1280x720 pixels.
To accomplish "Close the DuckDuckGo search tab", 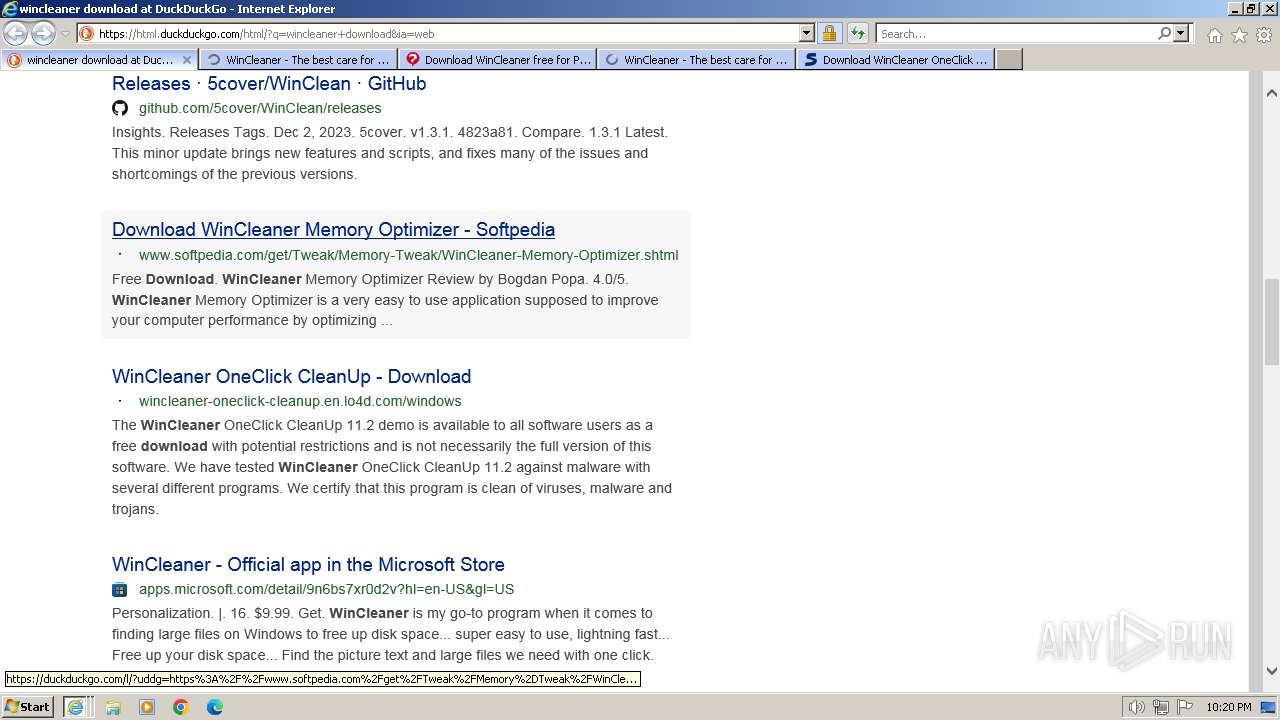I will [x=186, y=60].
